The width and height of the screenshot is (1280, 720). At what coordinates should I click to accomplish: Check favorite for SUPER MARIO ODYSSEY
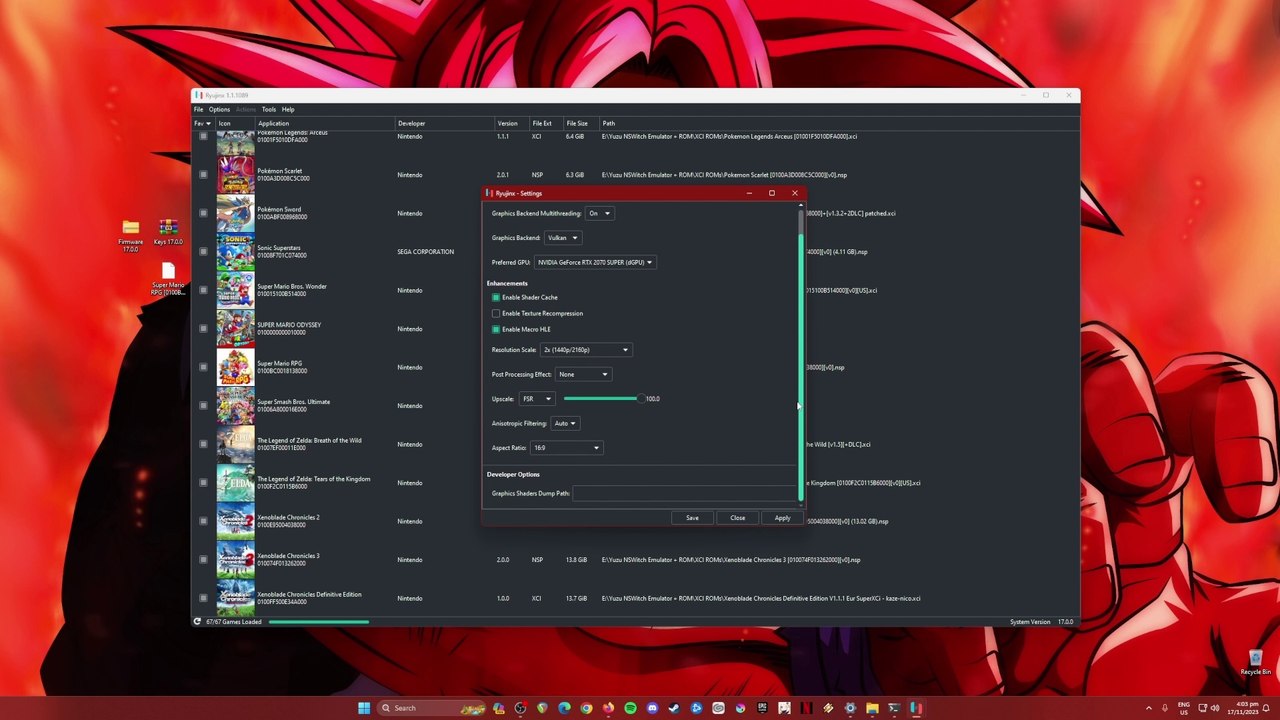click(x=203, y=329)
